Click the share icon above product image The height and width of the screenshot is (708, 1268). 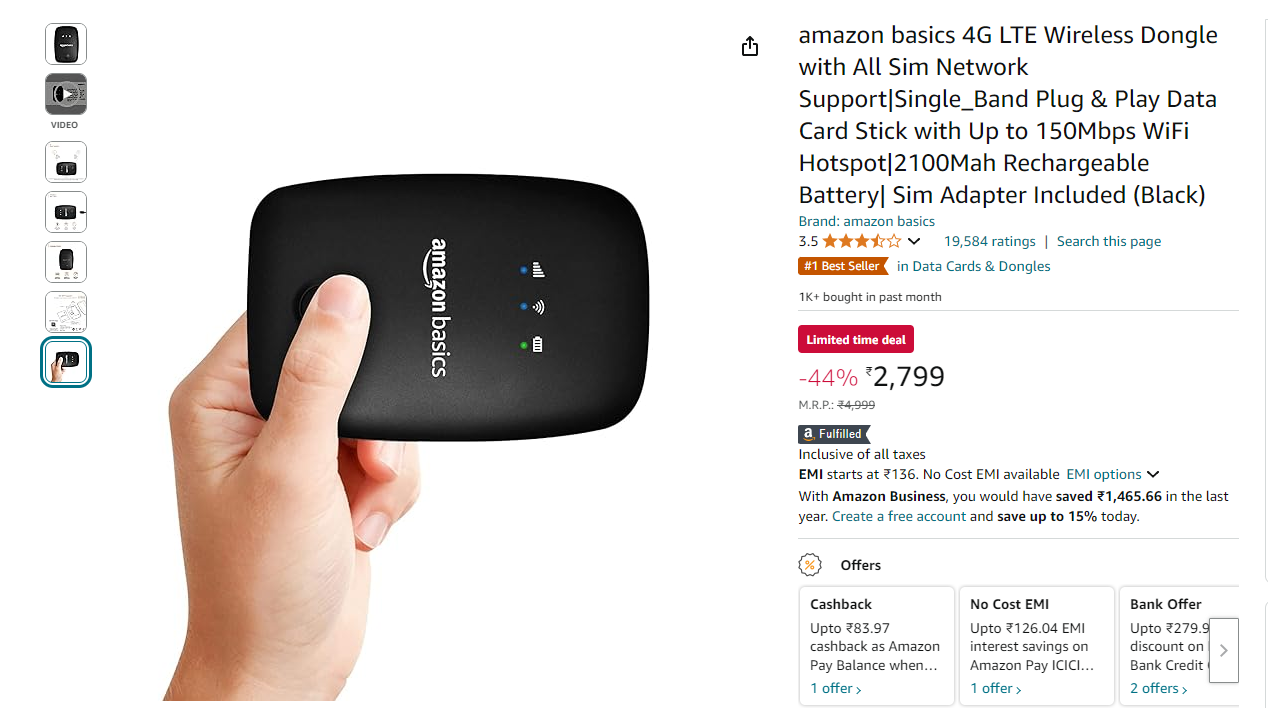point(750,46)
